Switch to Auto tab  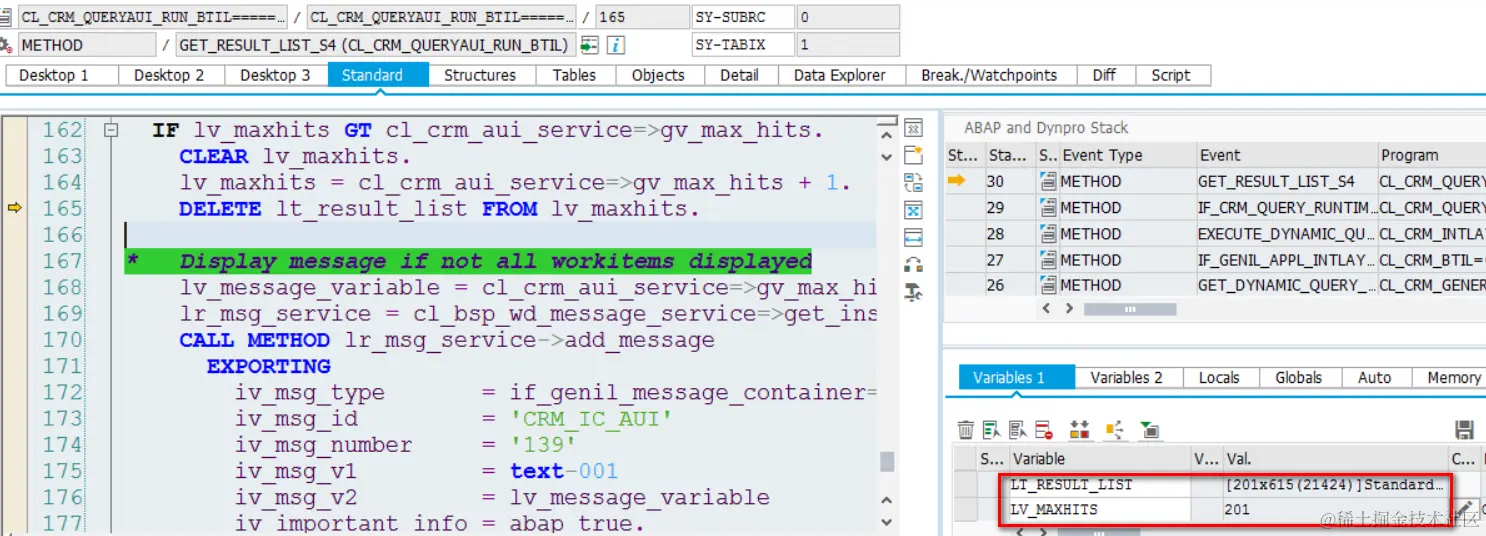[1375, 377]
